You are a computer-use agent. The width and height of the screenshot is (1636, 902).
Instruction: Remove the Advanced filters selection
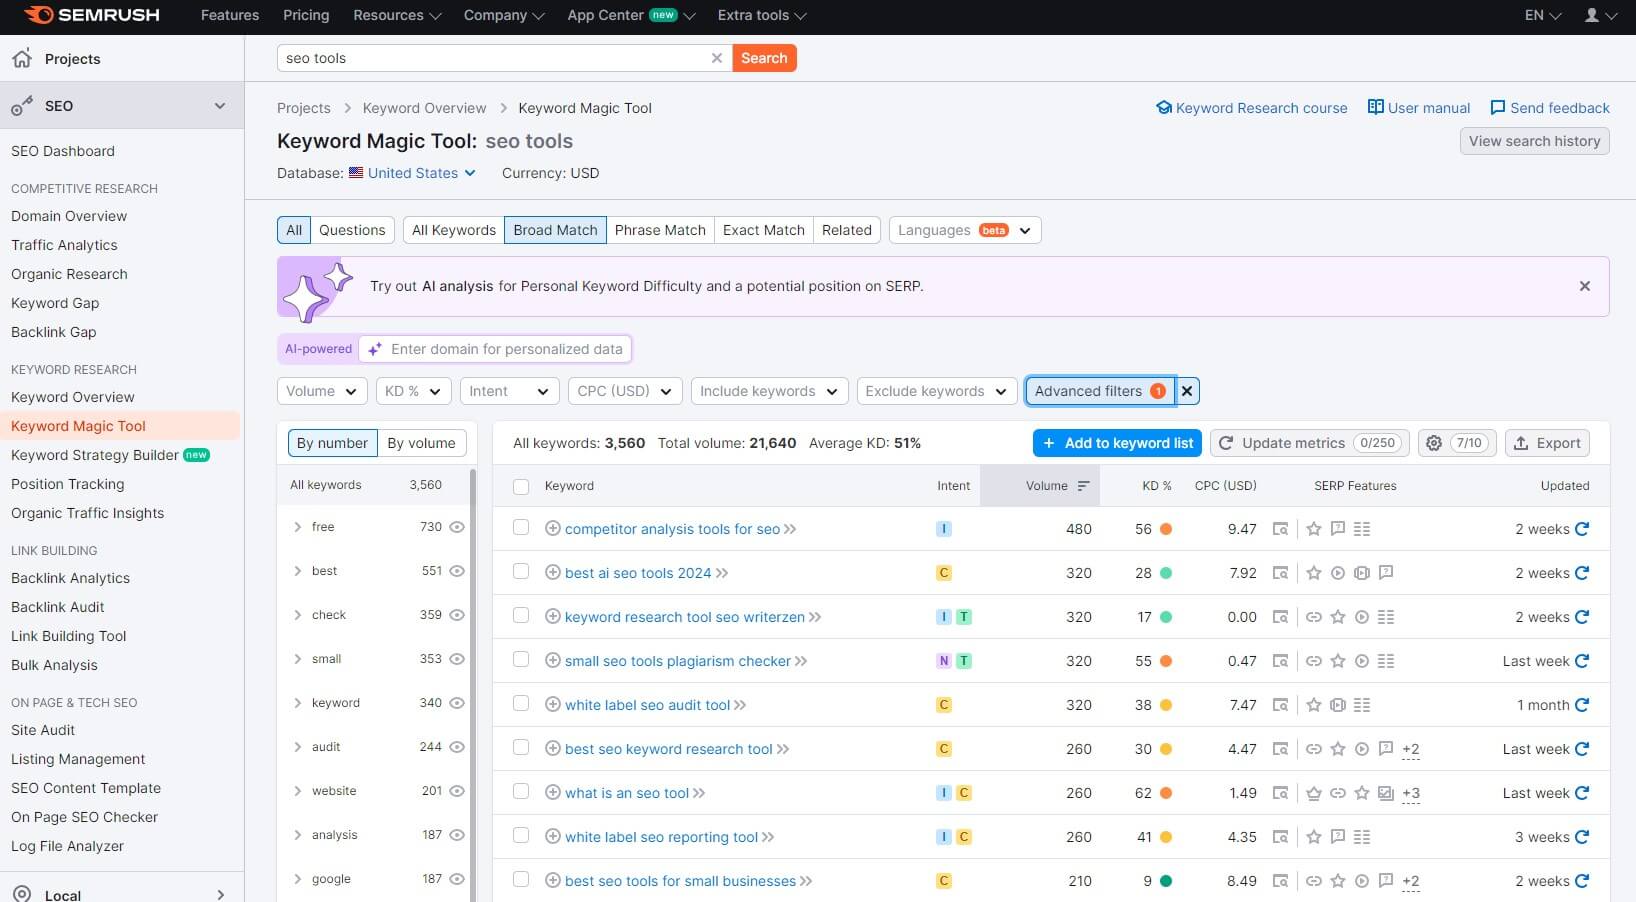(1187, 391)
